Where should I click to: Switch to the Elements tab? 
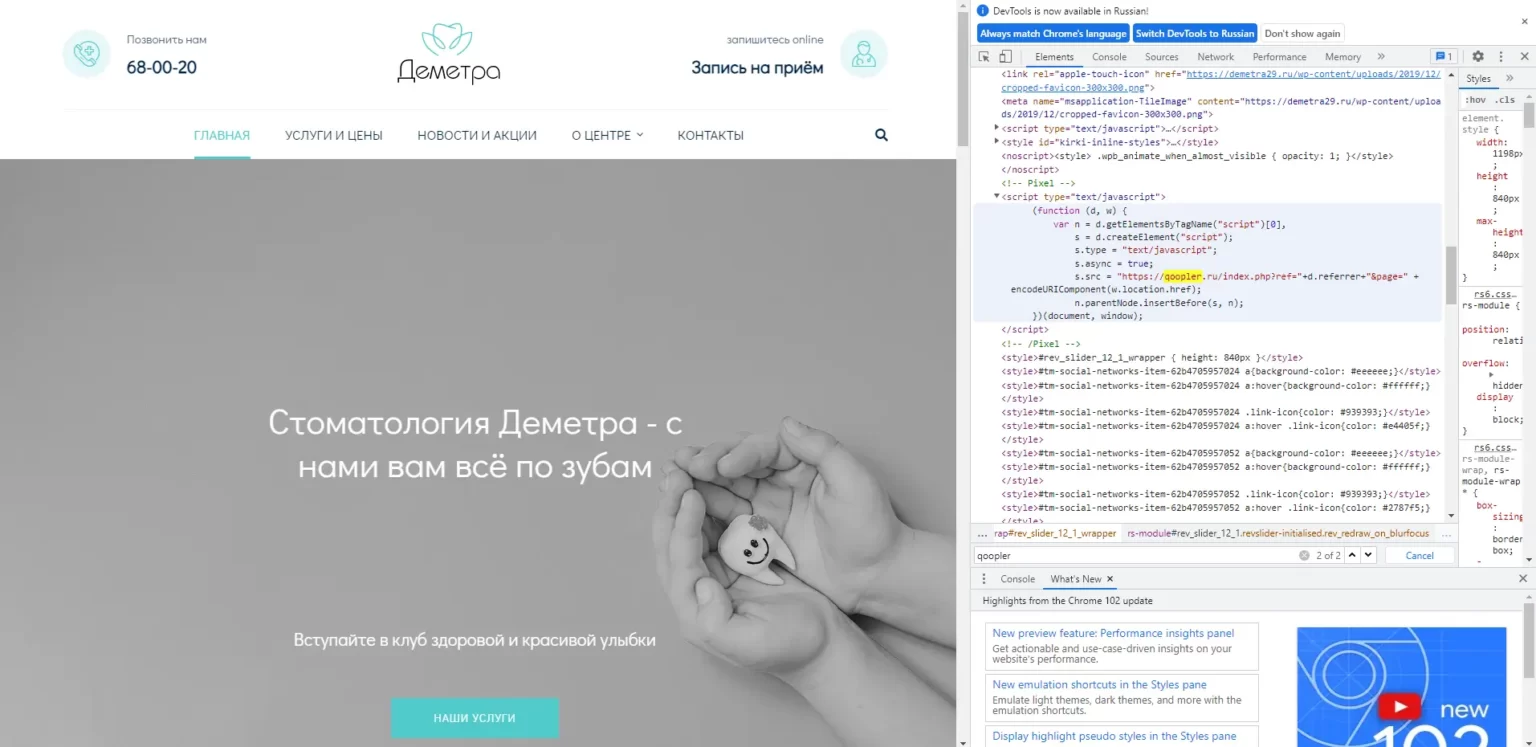coord(1054,57)
